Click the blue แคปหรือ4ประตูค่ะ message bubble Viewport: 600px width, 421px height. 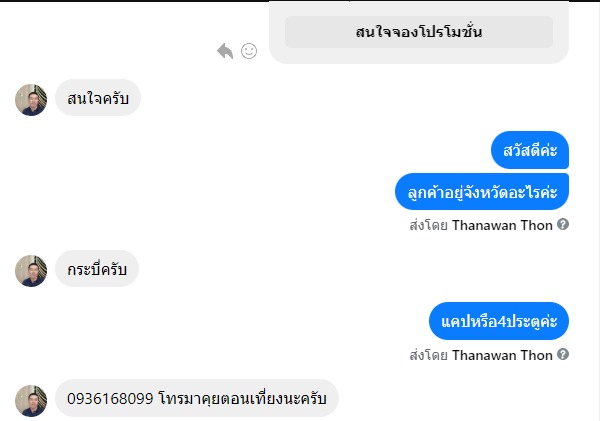click(498, 321)
